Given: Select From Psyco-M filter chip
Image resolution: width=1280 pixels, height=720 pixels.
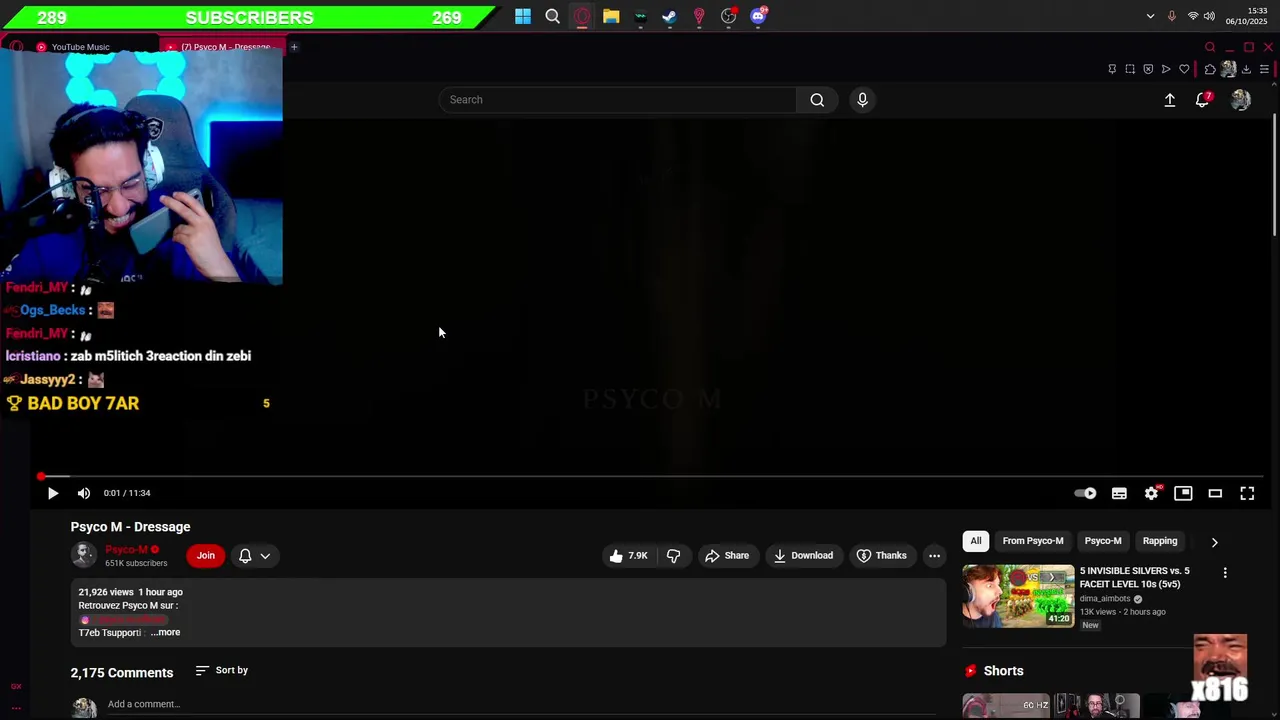Looking at the screenshot, I should pos(1033,541).
